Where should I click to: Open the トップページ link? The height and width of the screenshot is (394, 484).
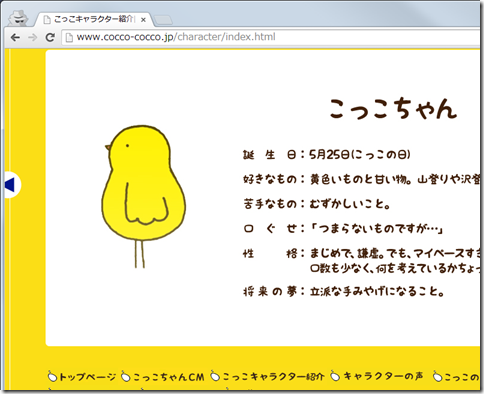[87, 377]
